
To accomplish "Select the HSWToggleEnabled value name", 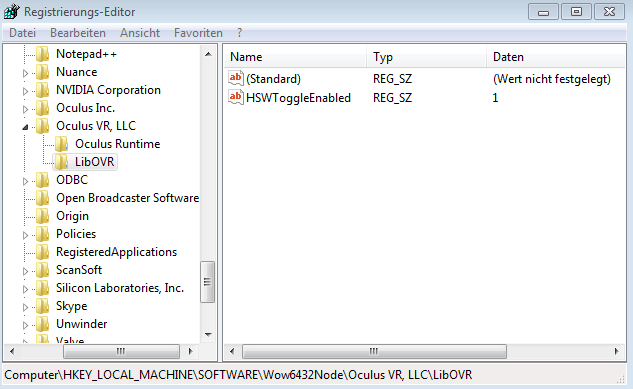I will 298,98.
